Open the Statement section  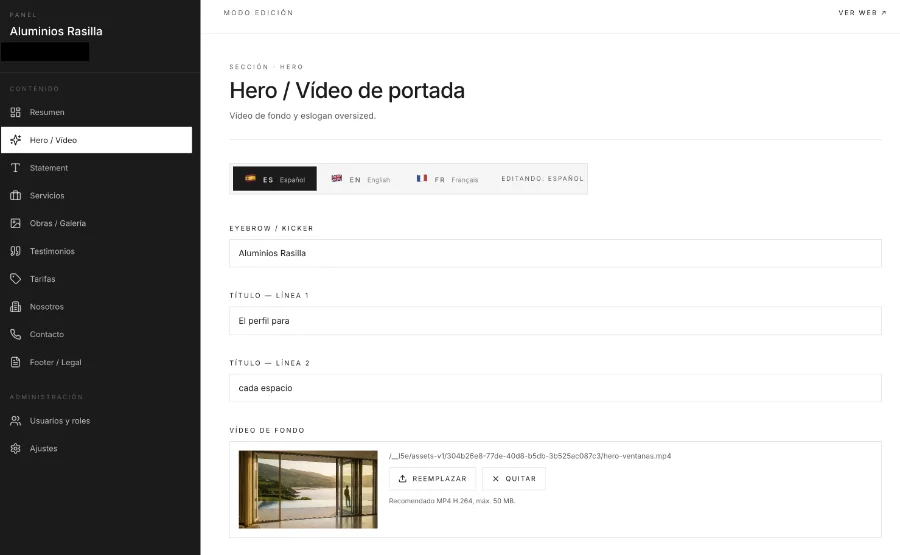(x=96, y=168)
